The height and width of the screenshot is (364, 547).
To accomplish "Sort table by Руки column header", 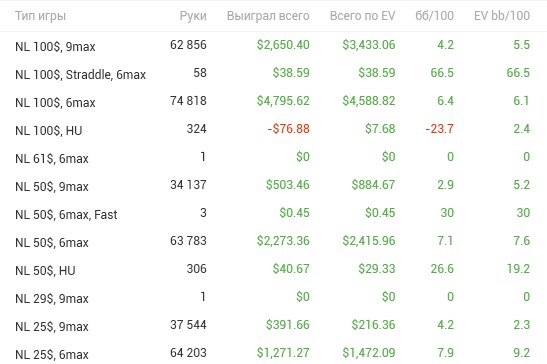I will (193, 16).
